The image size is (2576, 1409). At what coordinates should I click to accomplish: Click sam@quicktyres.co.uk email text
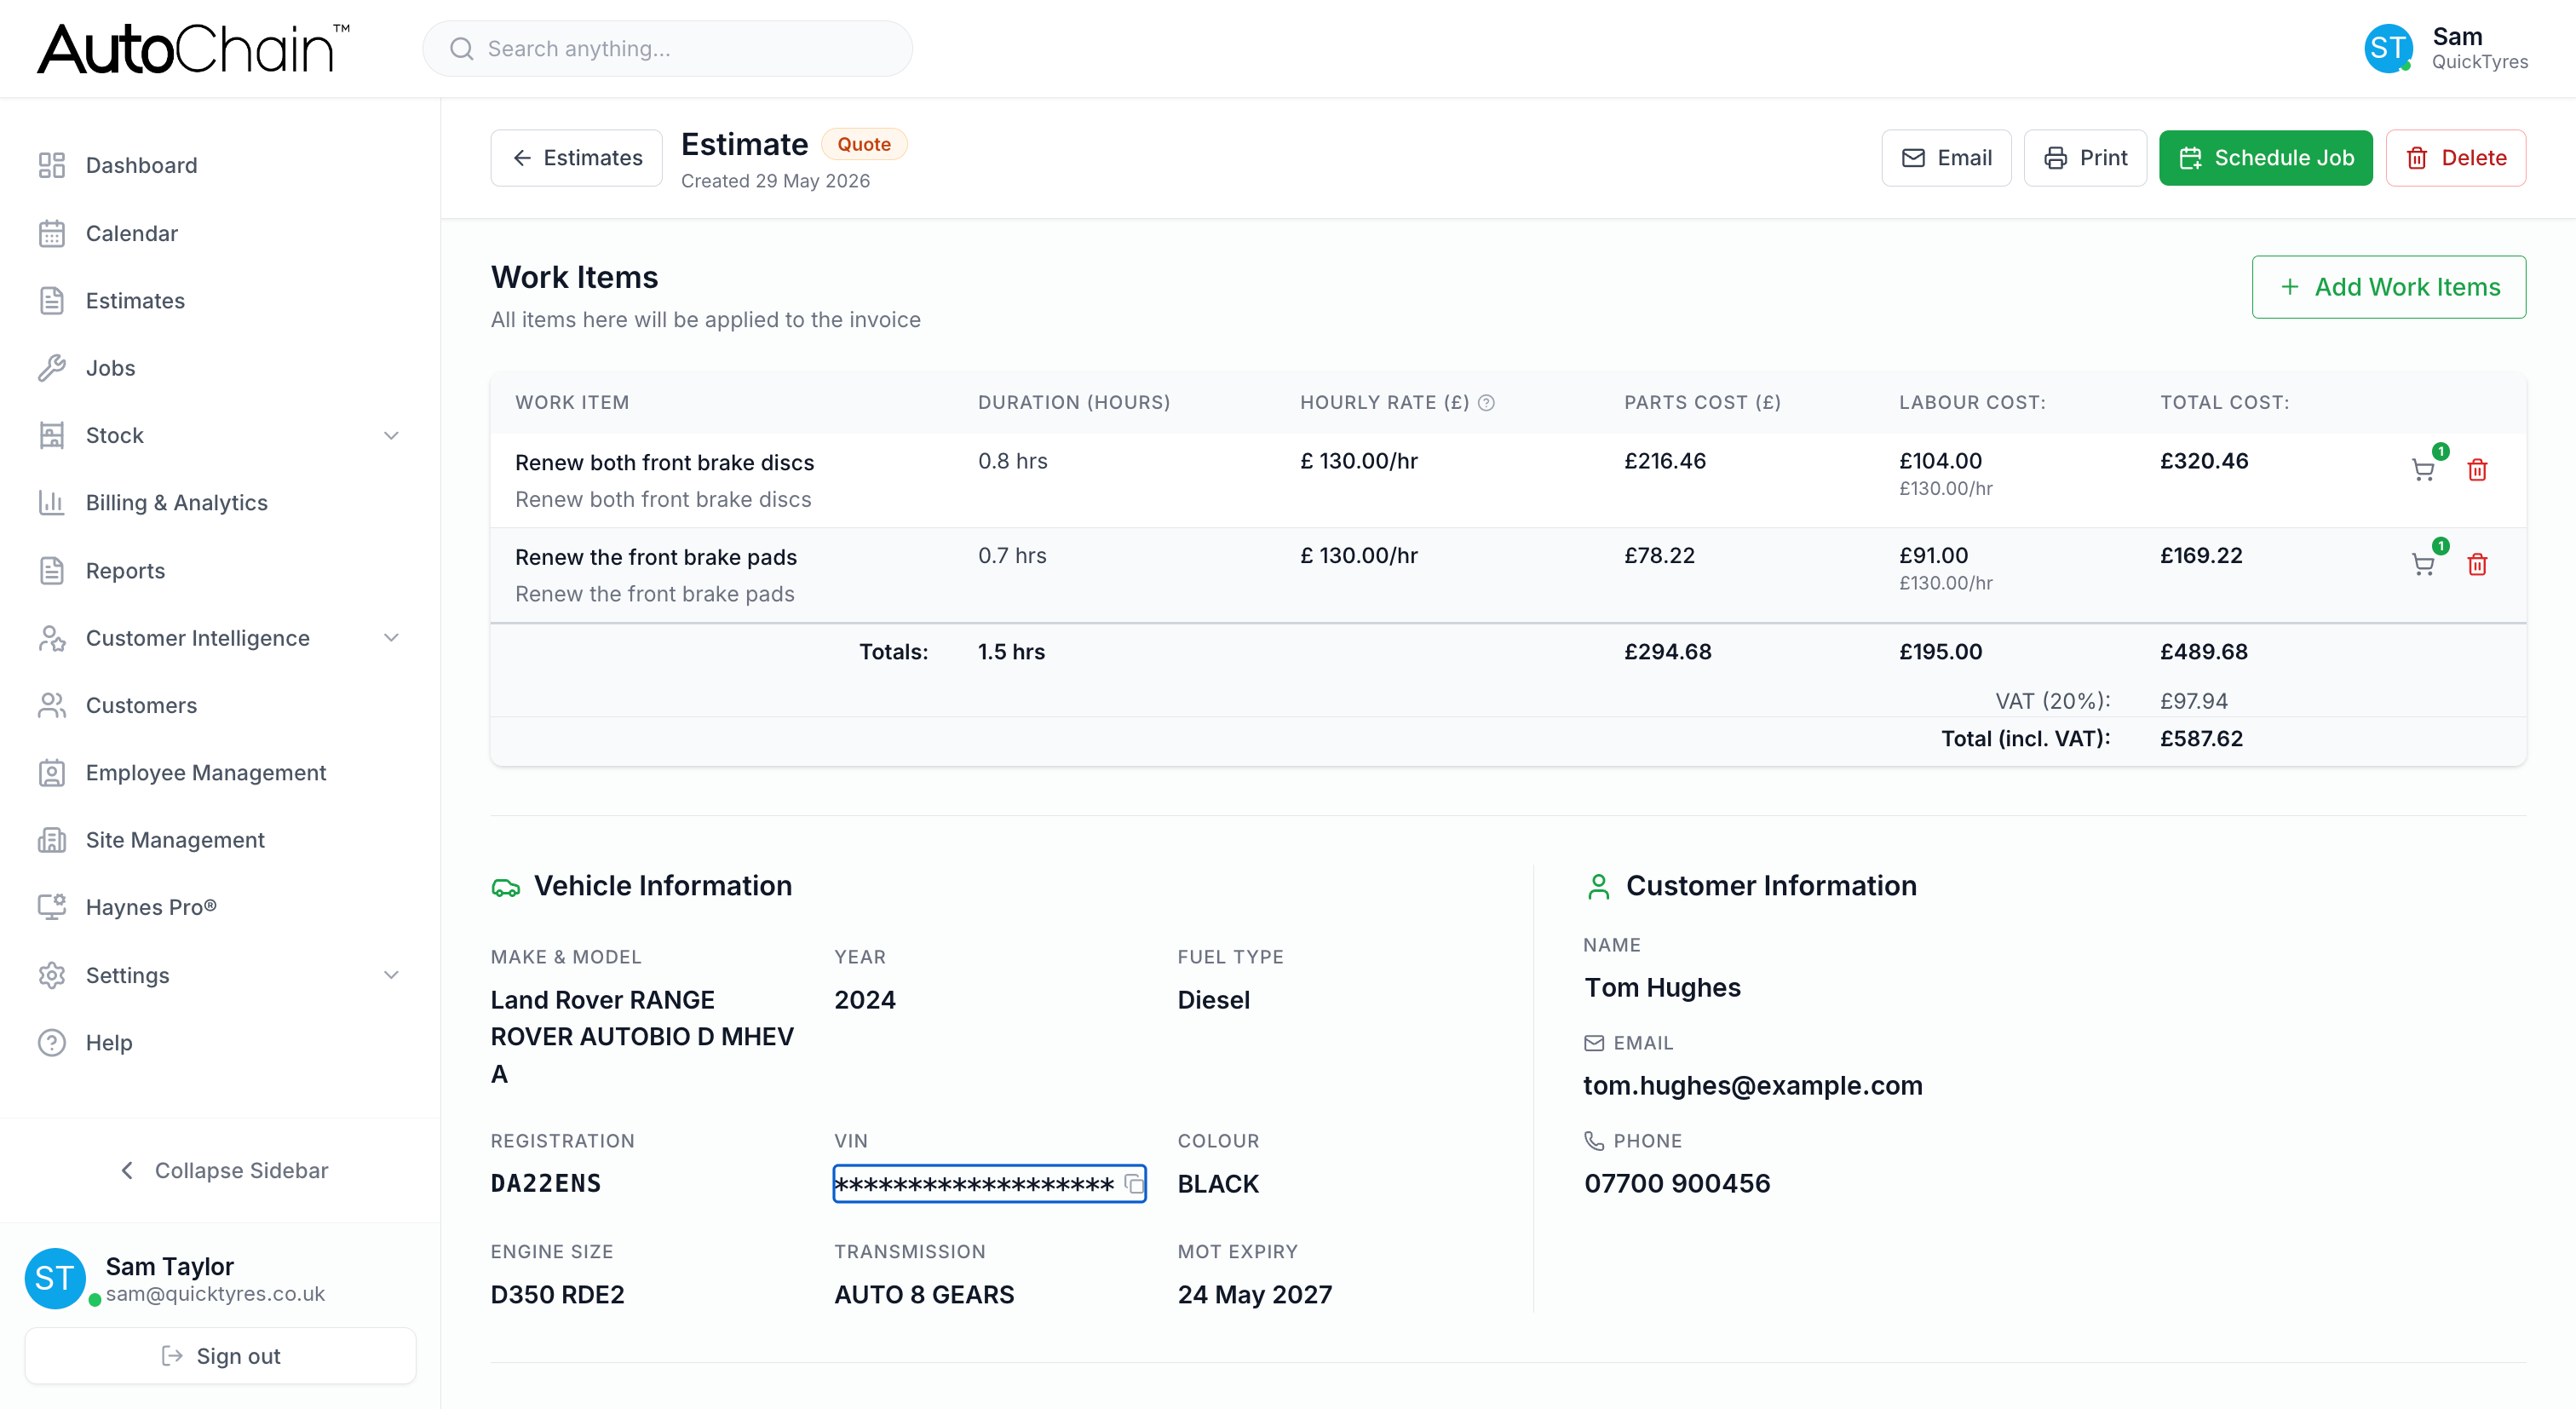click(215, 1294)
